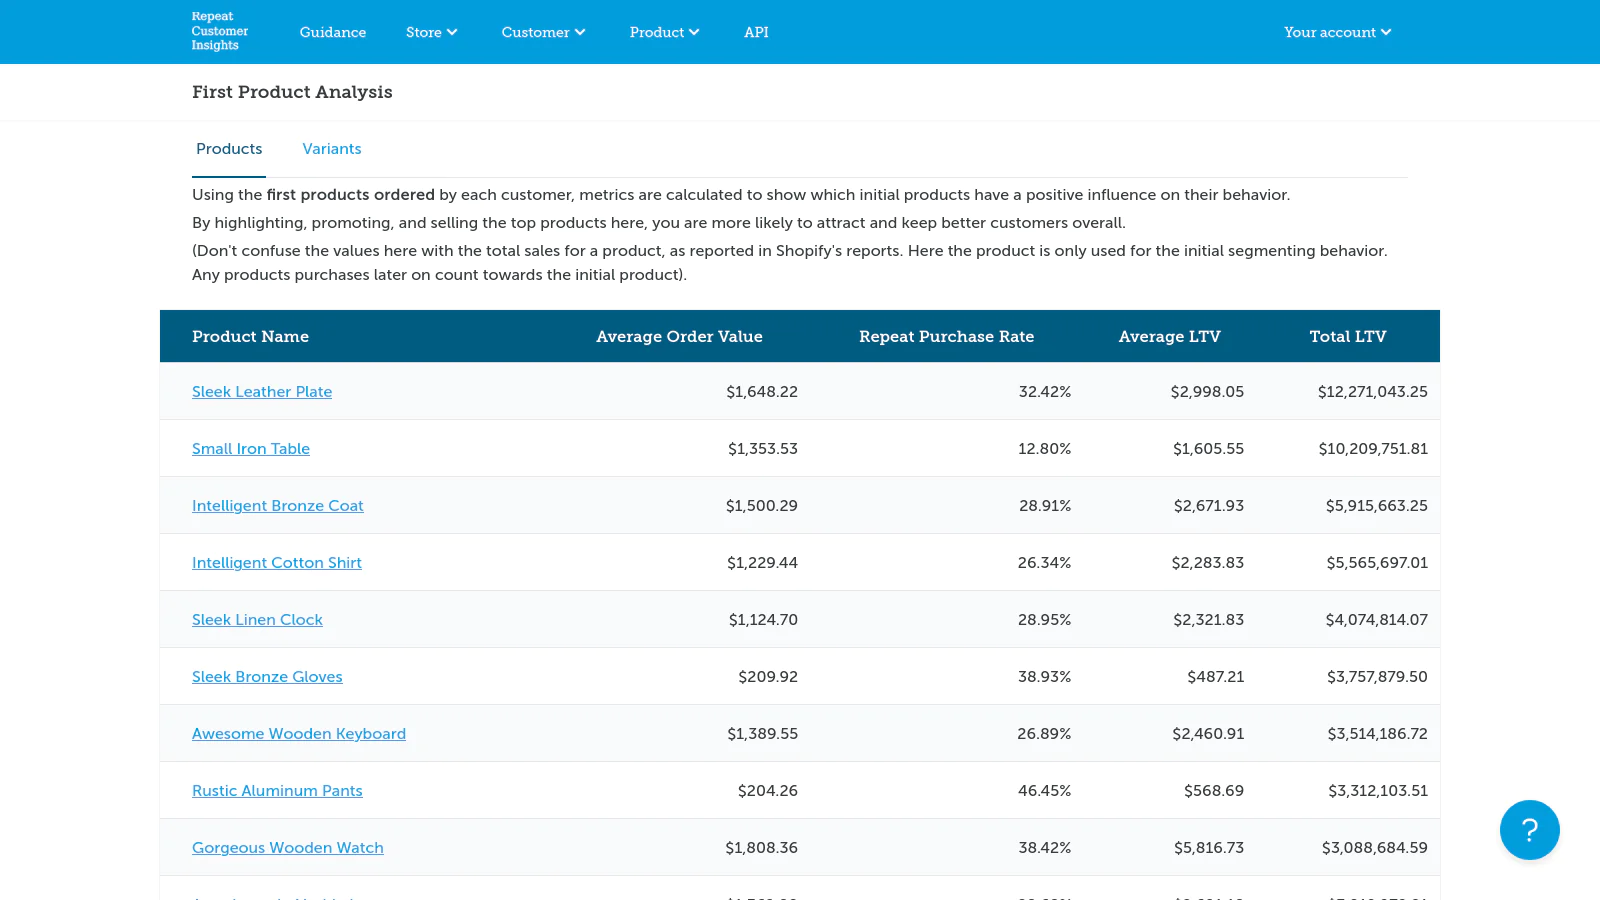
Task: Open the Rustic Aluminum Pants link
Action: 277,791
